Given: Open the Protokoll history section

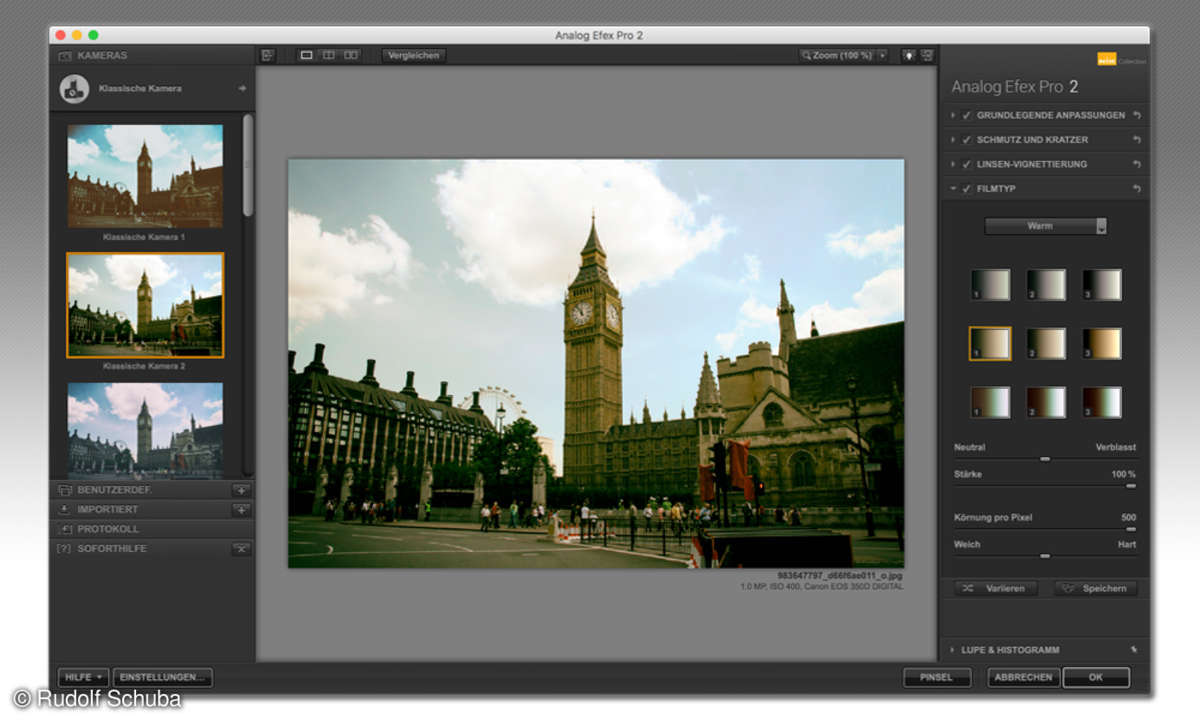Looking at the screenshot, I should click(x=152, y=529).
